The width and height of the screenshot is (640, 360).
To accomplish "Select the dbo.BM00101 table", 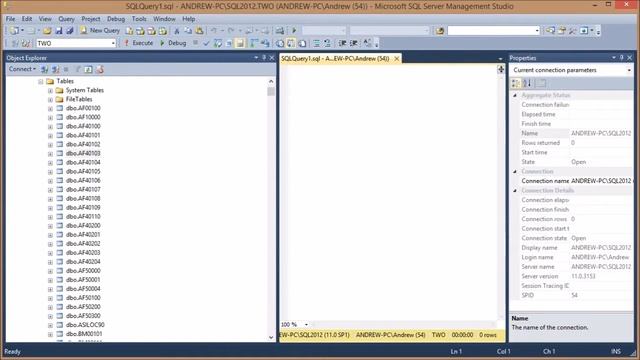I will [84, 334].
